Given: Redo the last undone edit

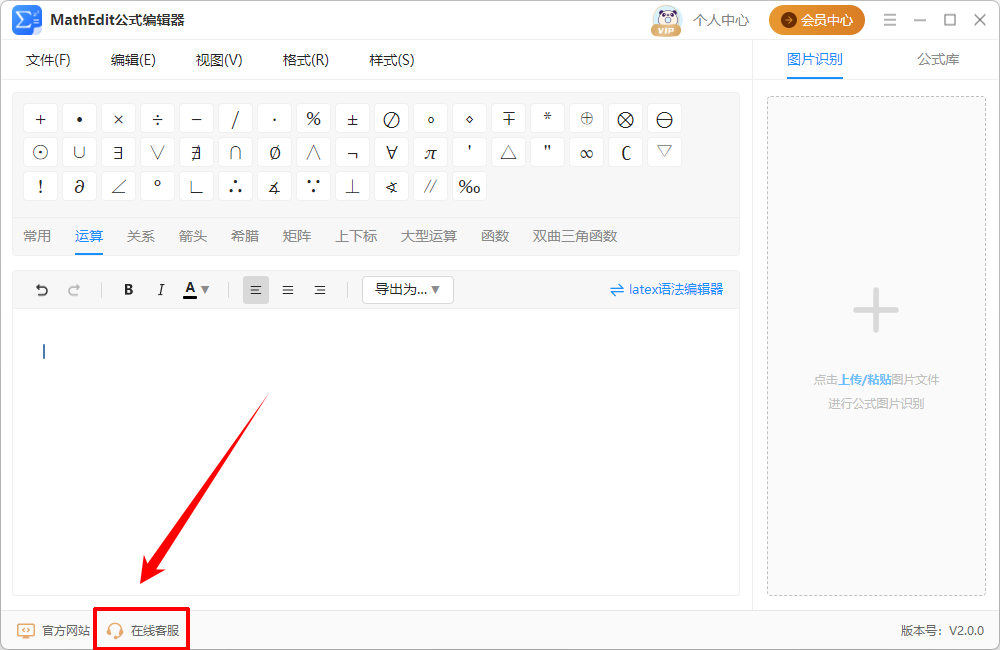Looking at the screenshot, I should [x=74, y=290].
